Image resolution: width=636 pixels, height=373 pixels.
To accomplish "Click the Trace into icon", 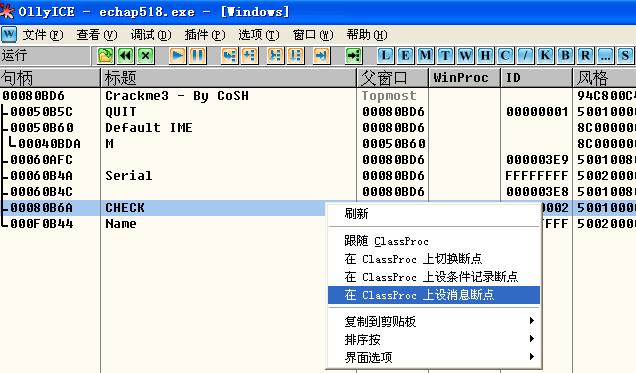I will (x=276, y=56).
